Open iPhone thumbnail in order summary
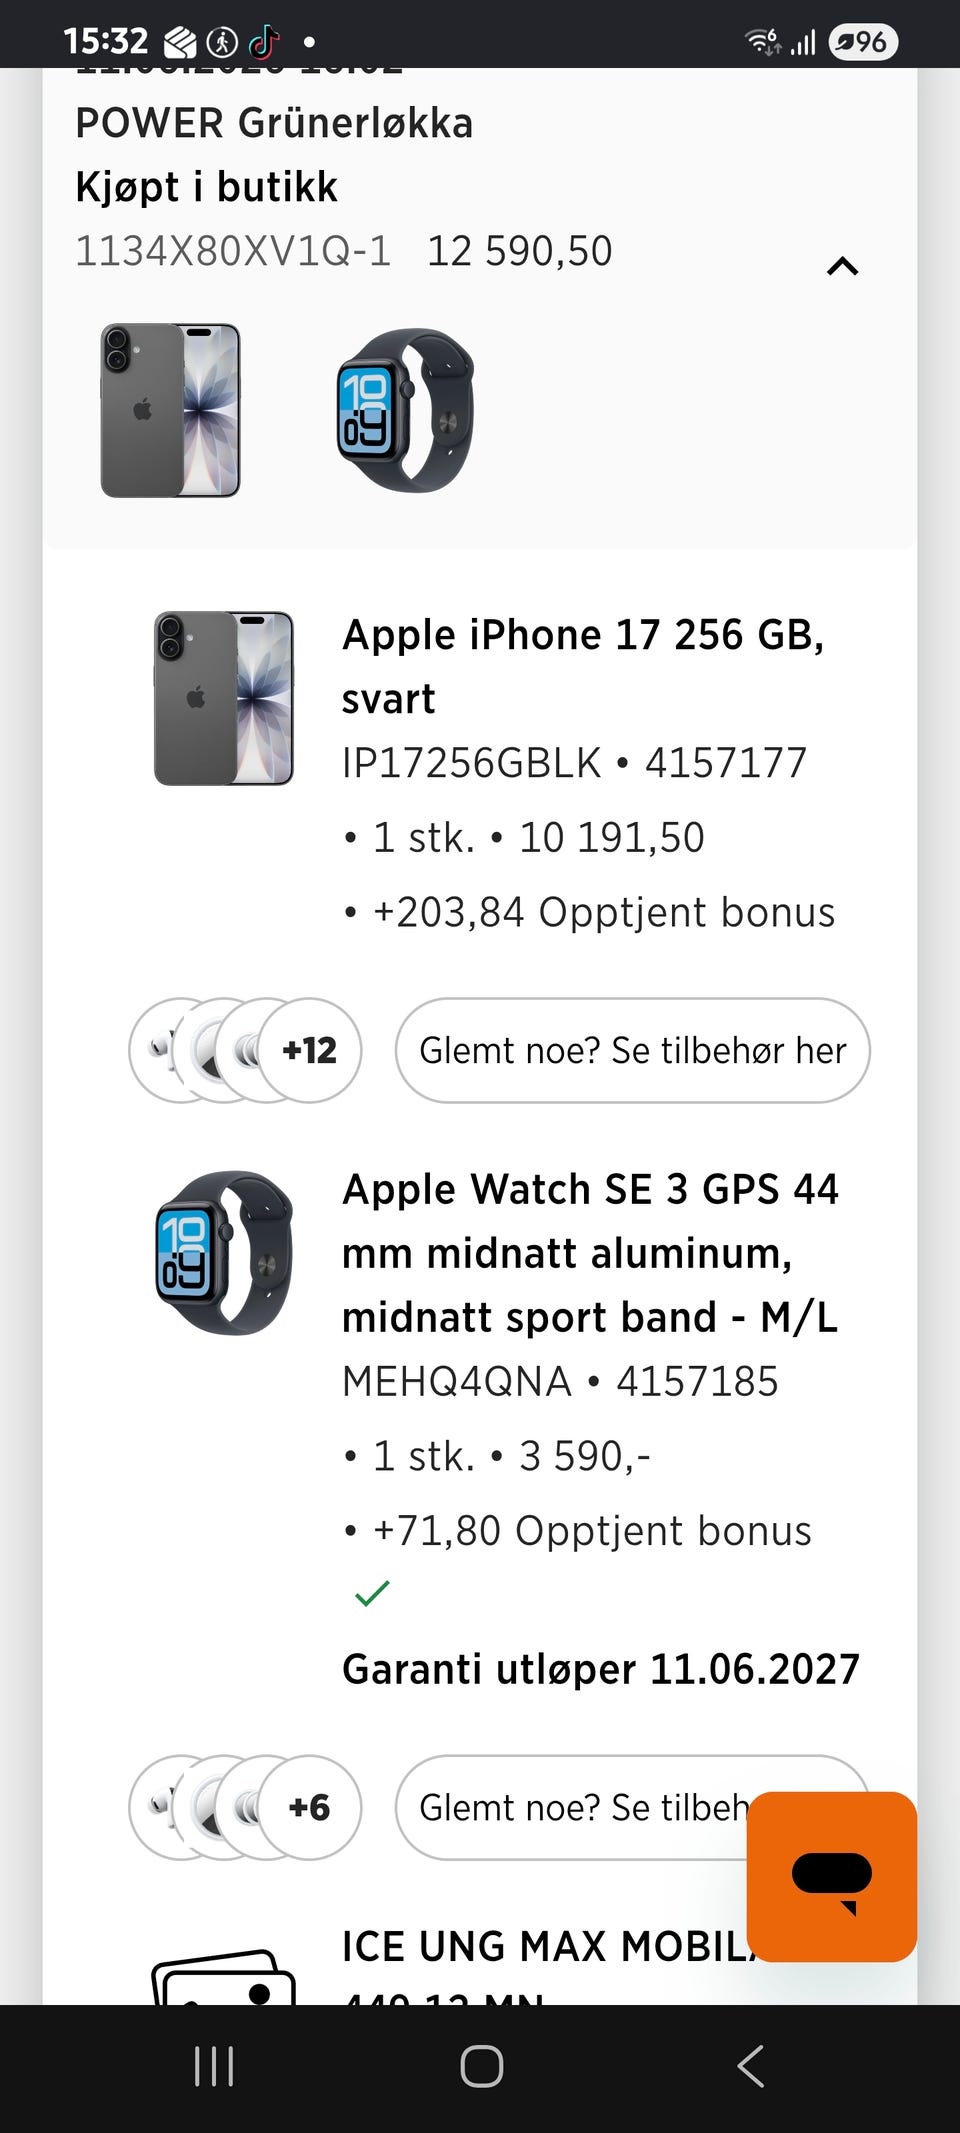The width and height of the screenshot is (960, 2133). (171, 410)
